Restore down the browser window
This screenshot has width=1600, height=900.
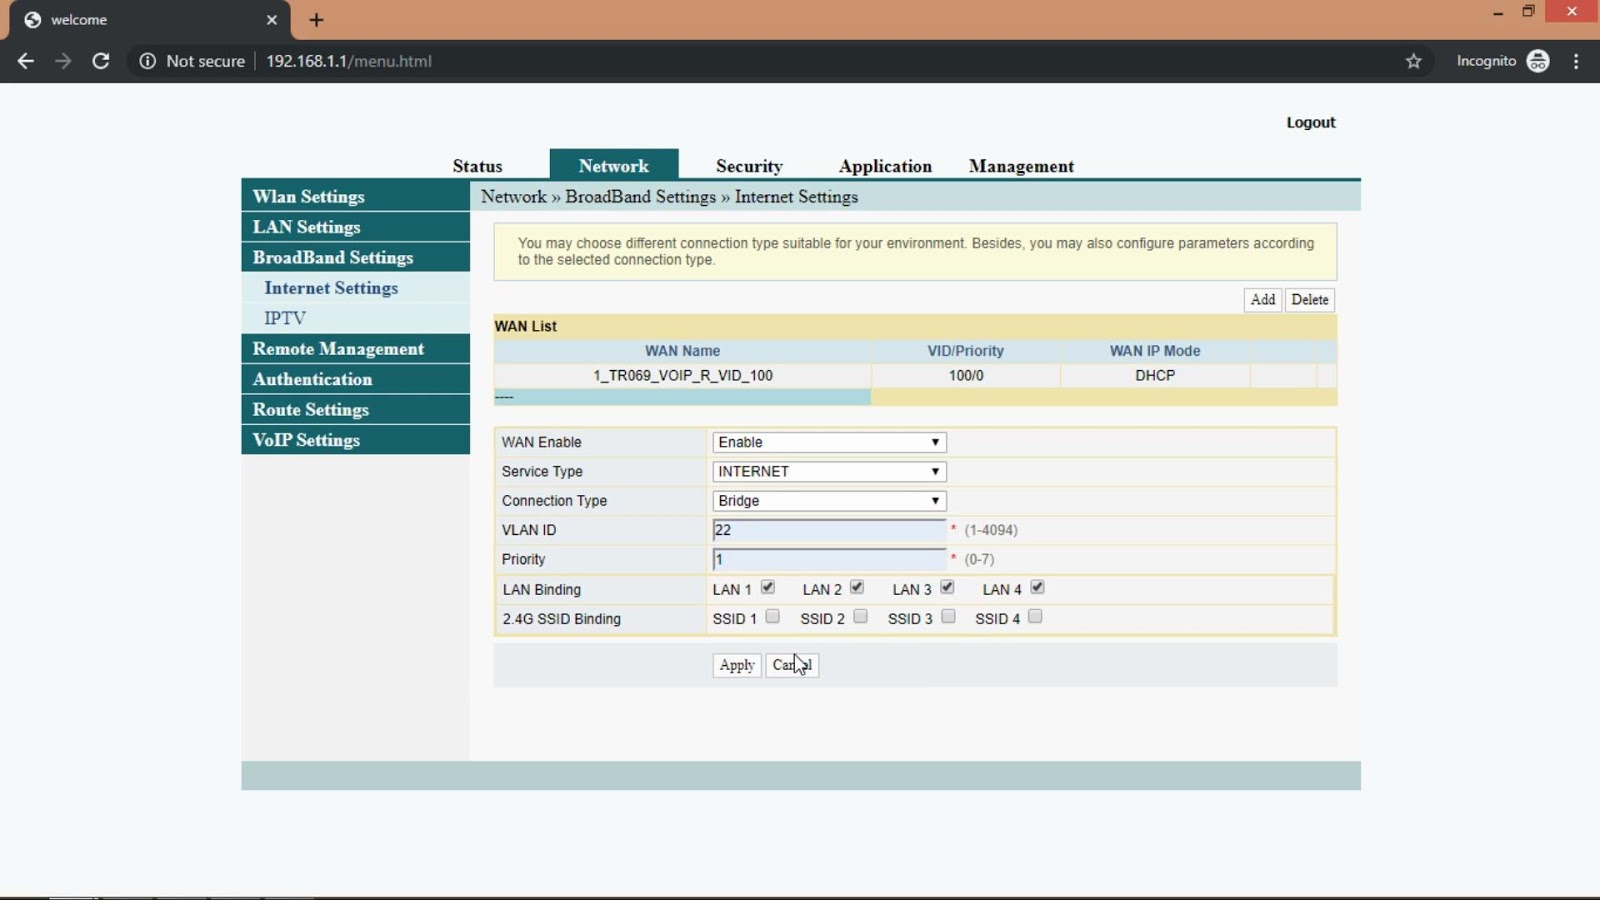point(1528,12)
